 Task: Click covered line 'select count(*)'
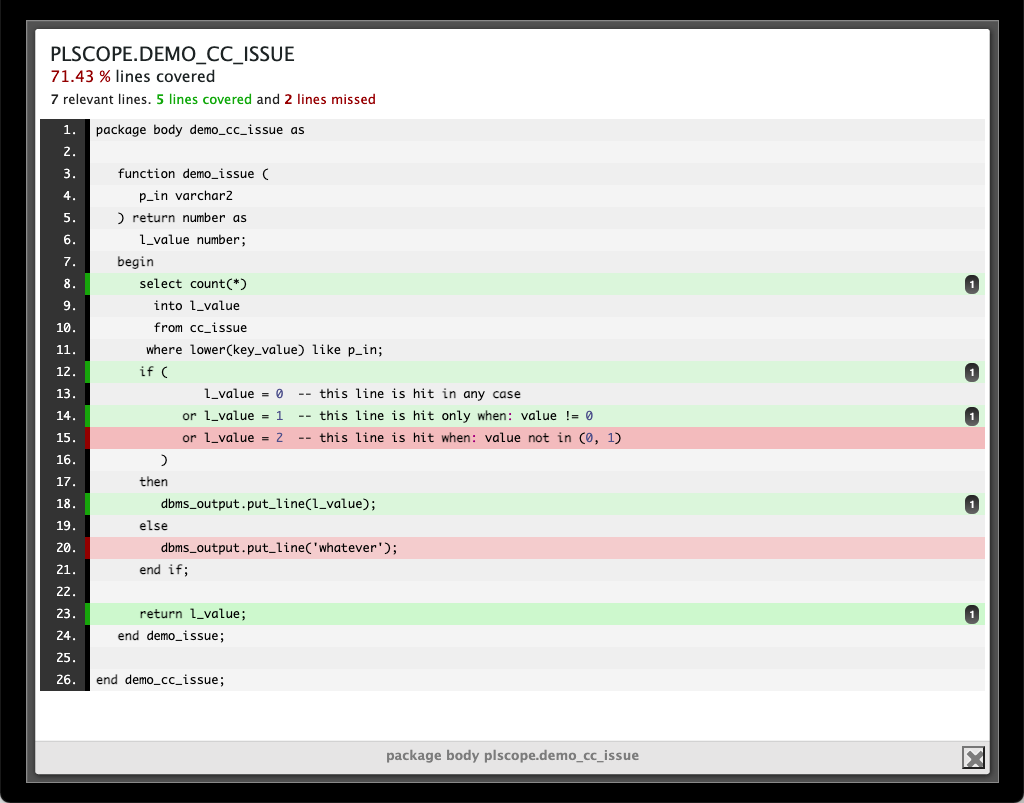coord(193,284)
